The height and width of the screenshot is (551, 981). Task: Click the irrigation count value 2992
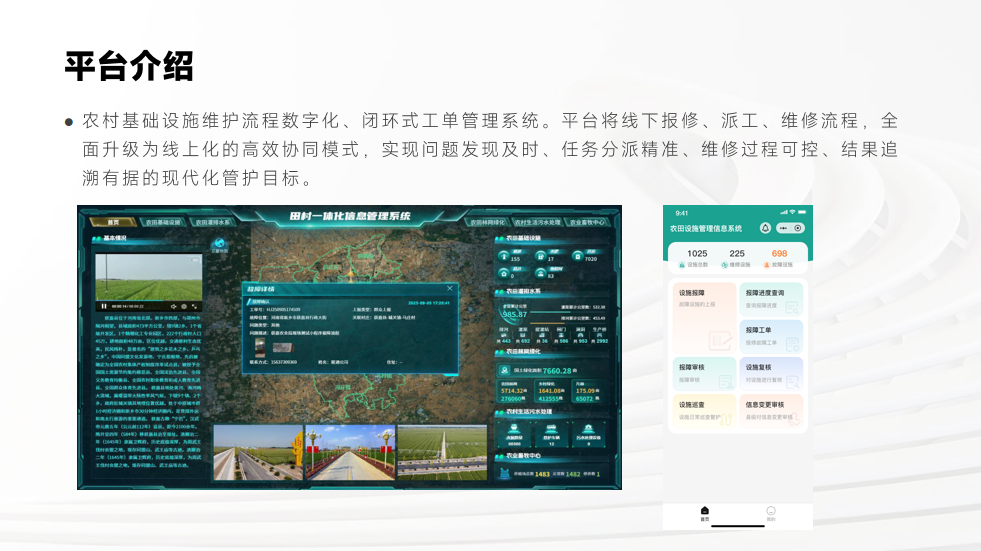point(601,341)
